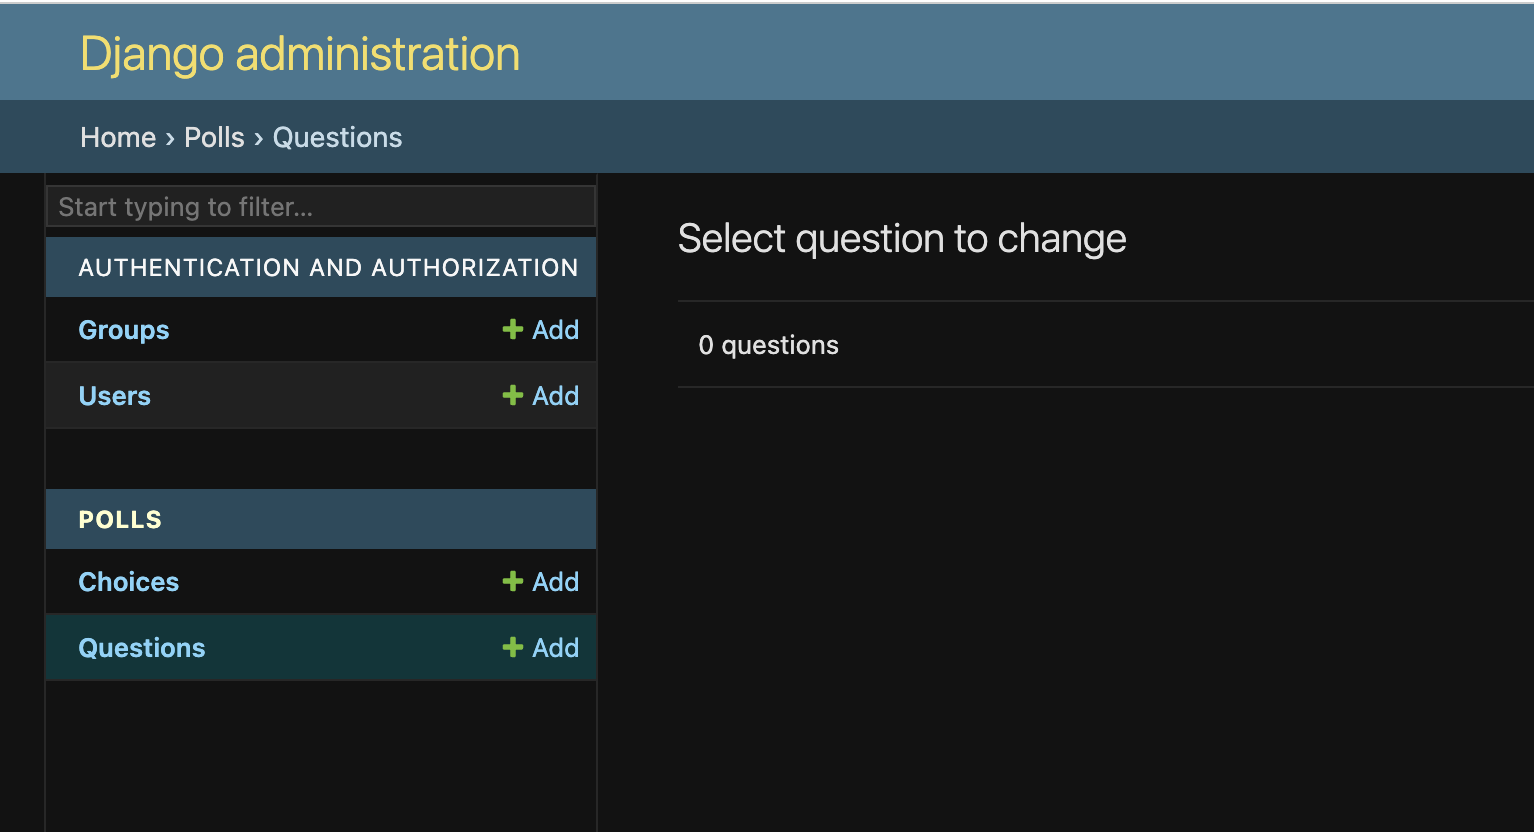
Task: Open the Users model link
Action: (115, 396)
